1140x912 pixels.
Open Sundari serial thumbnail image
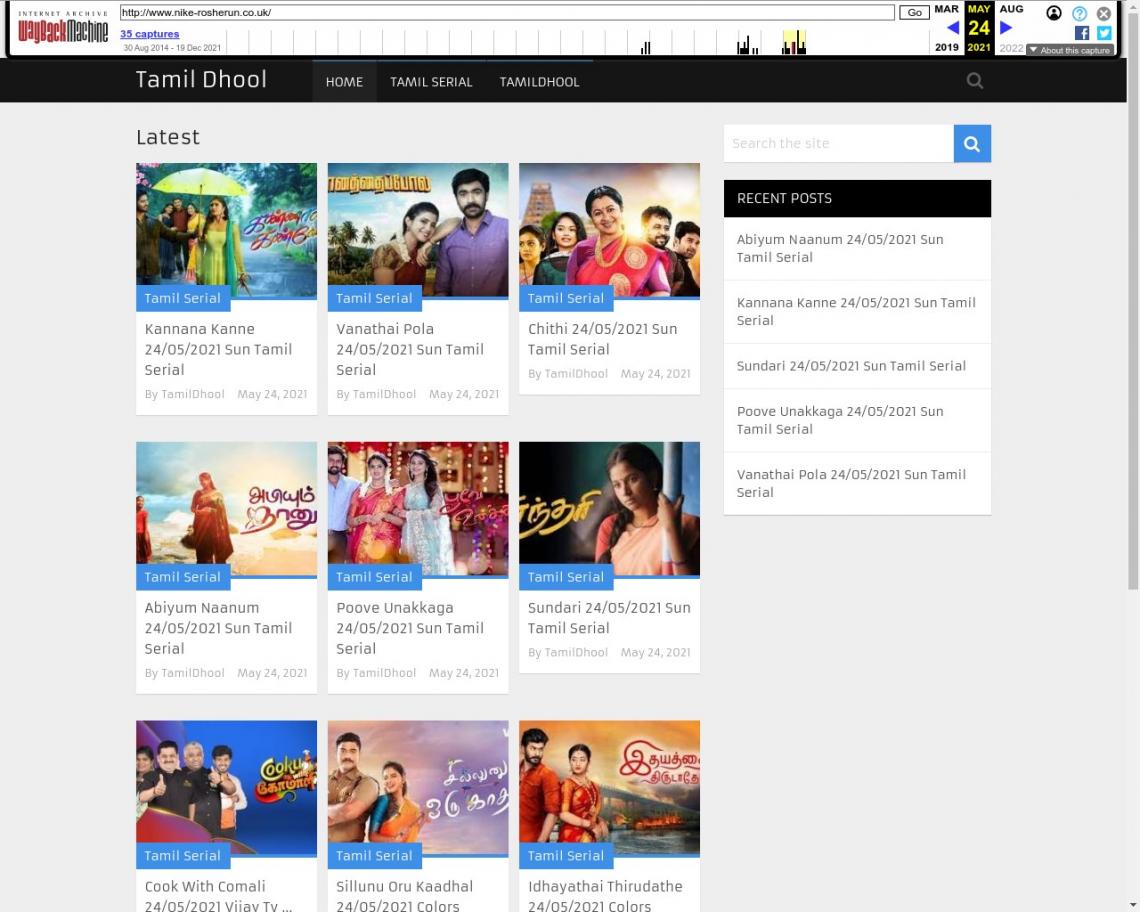point(609,508)
